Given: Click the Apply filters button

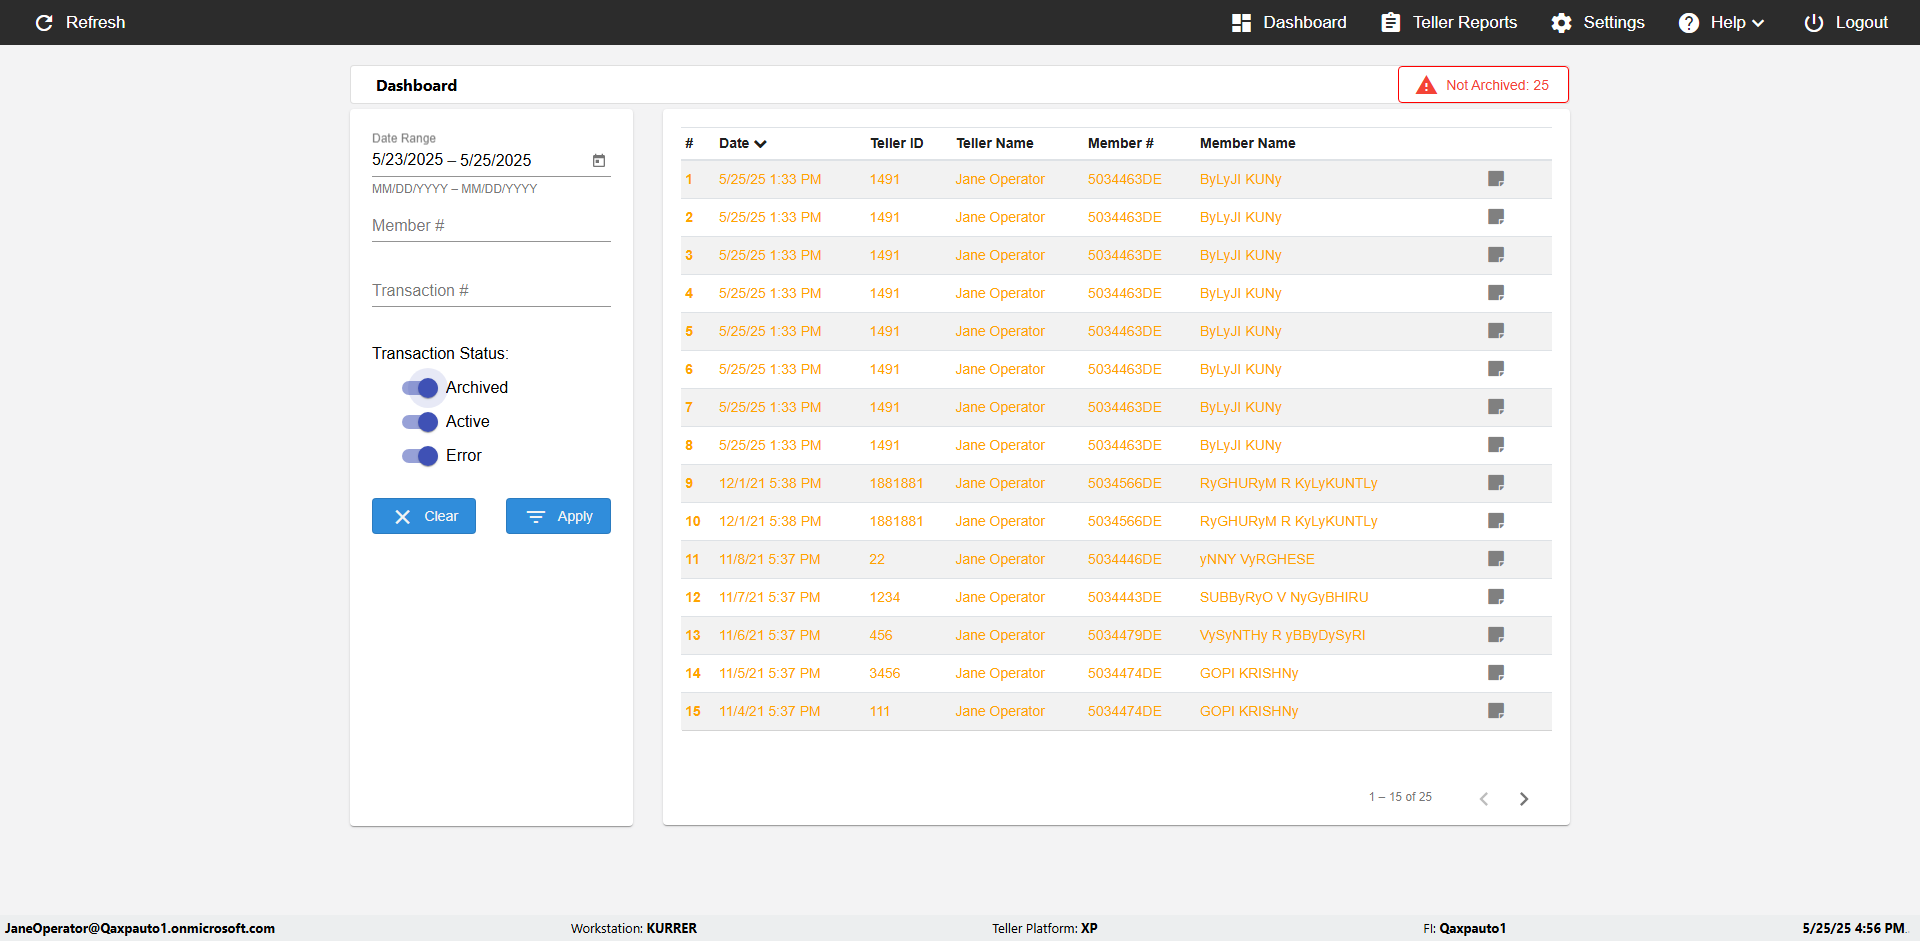Looking at the screenshot, I should point(558,516).
